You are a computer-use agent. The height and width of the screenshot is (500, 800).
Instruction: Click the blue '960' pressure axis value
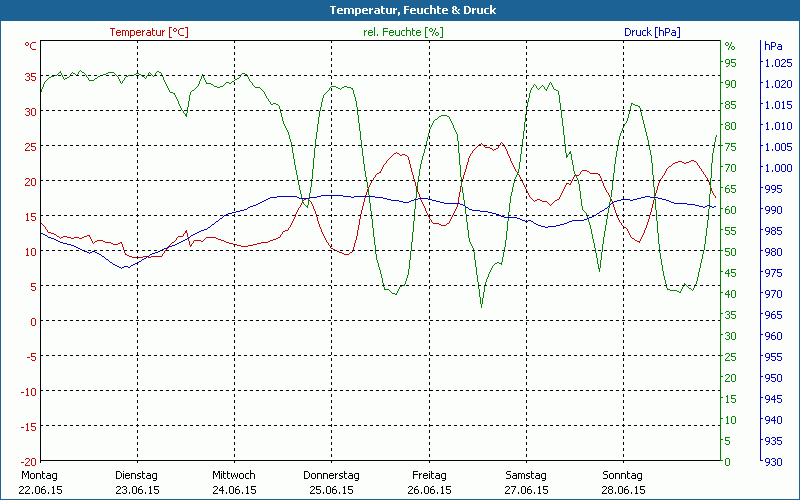pyautogui.click(x=773, y=336)
